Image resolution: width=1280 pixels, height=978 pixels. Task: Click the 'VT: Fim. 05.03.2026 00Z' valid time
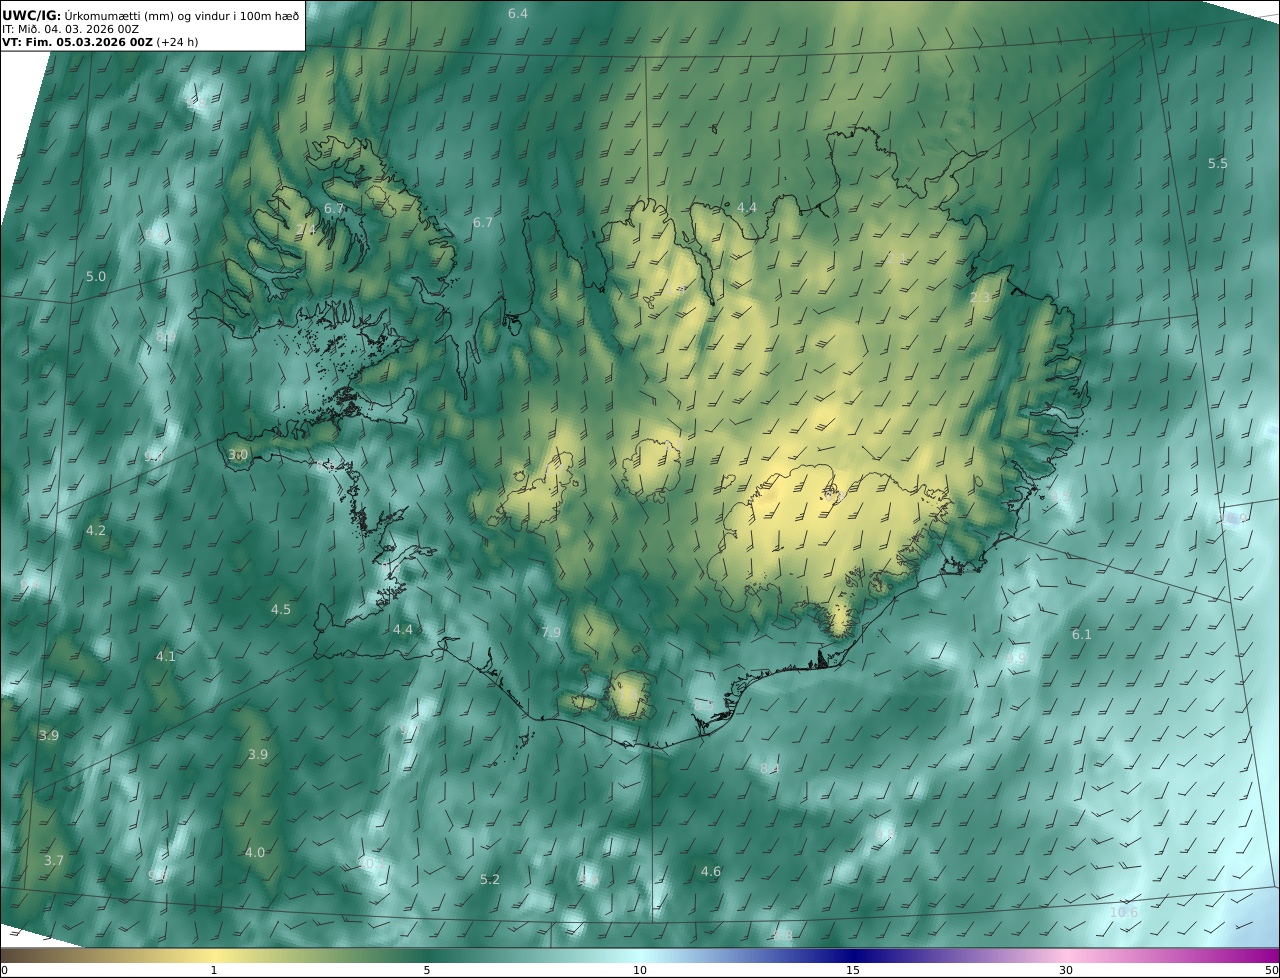(77, 42)
